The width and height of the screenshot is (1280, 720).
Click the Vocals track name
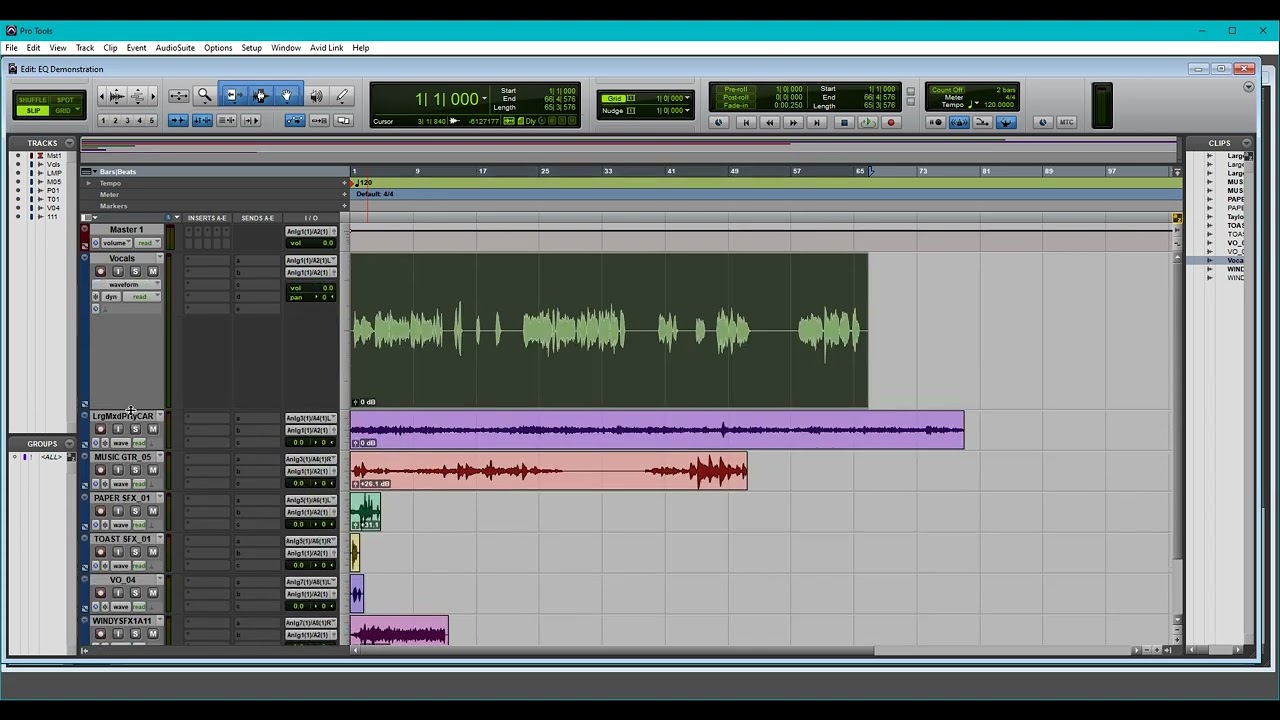[x=122, y=259]
